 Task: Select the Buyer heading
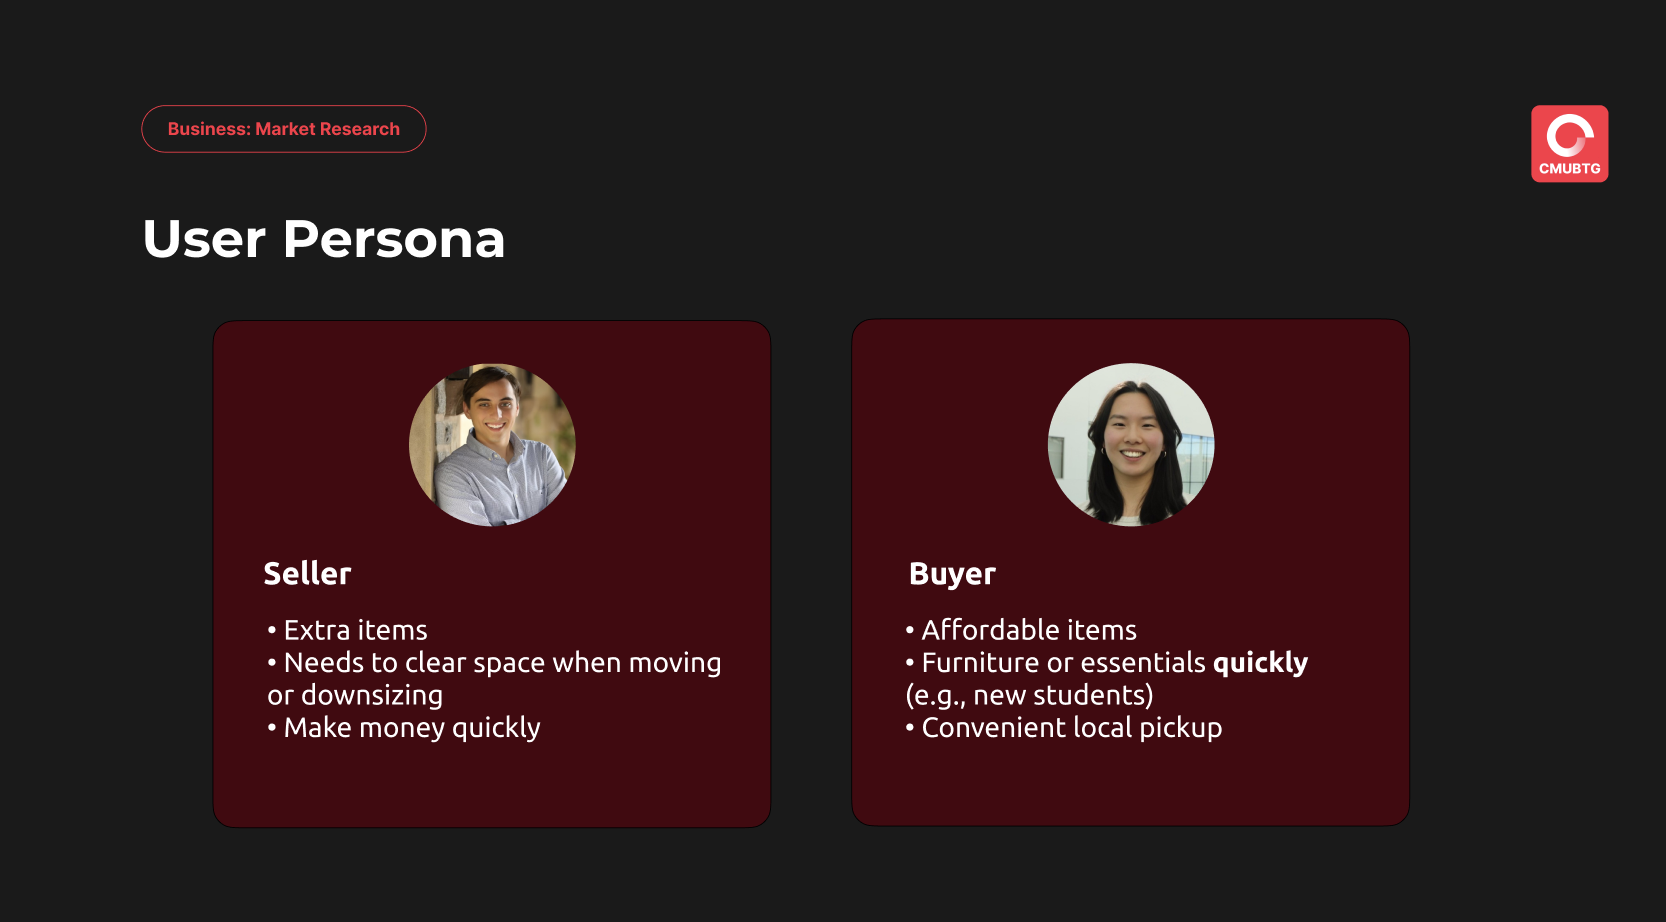[x=952, y=573]
